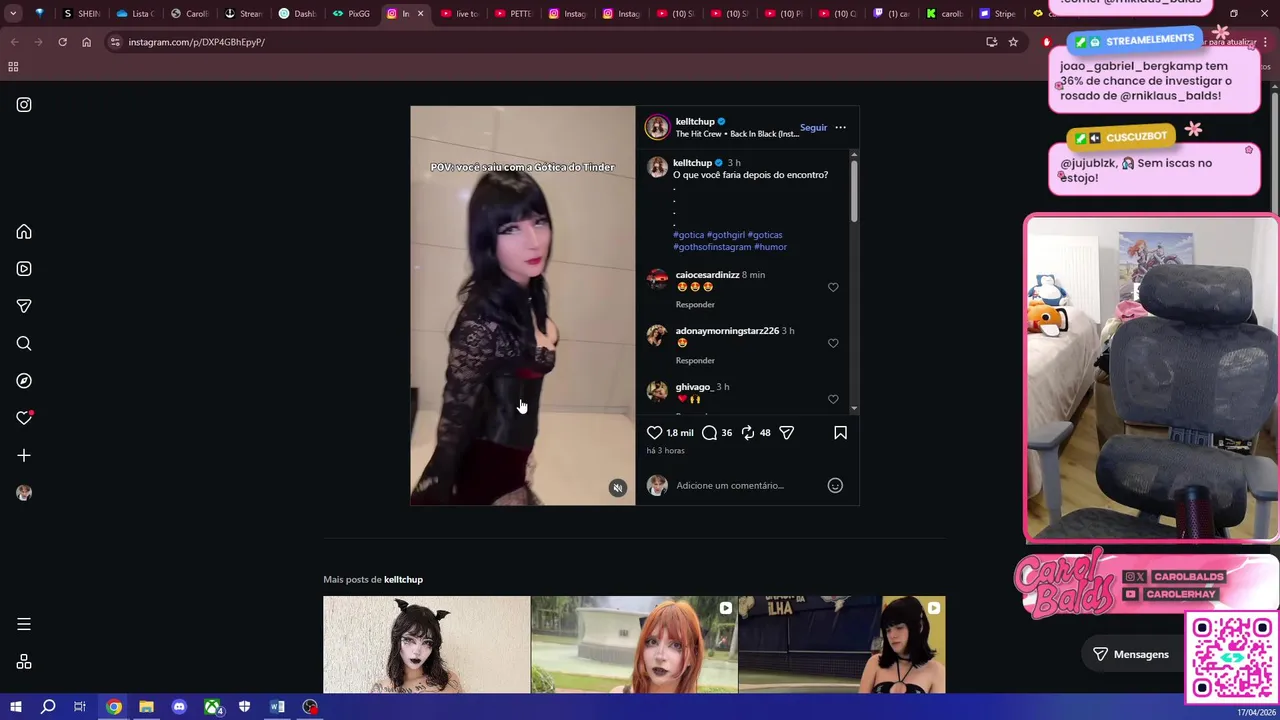
Task: Open hashtag #humor
Action: 770,247
